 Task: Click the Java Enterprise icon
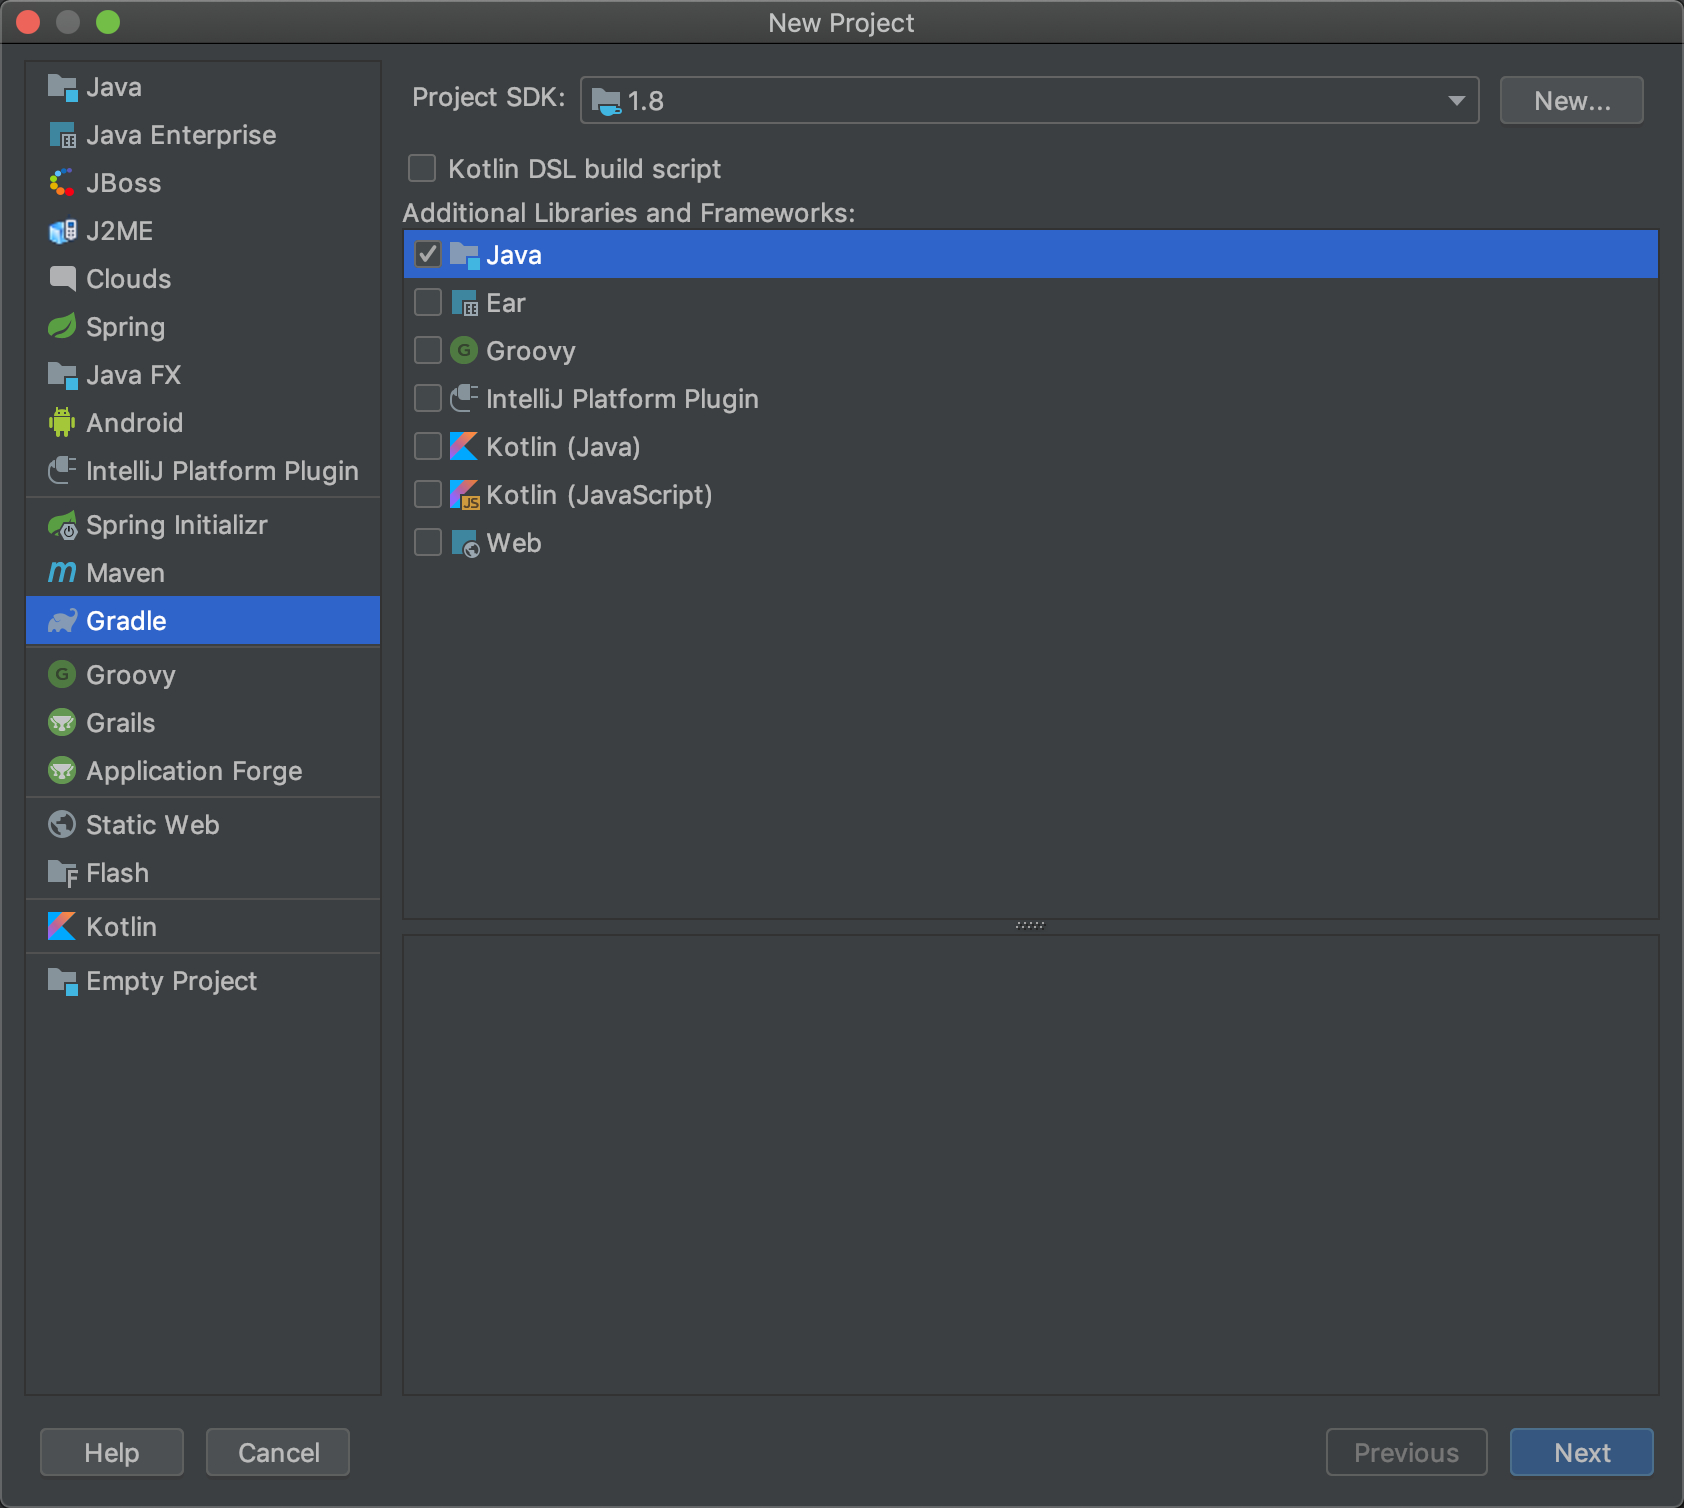click(x=62, y=136)
